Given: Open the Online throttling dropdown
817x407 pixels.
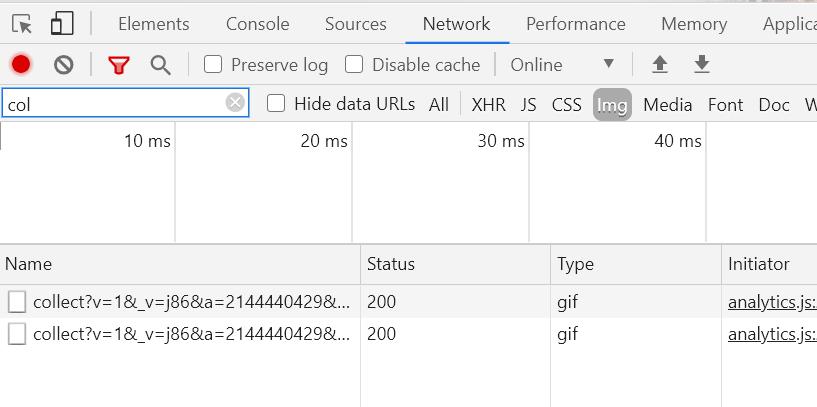Looking at the screenshot, I should (x=562, y=65).
